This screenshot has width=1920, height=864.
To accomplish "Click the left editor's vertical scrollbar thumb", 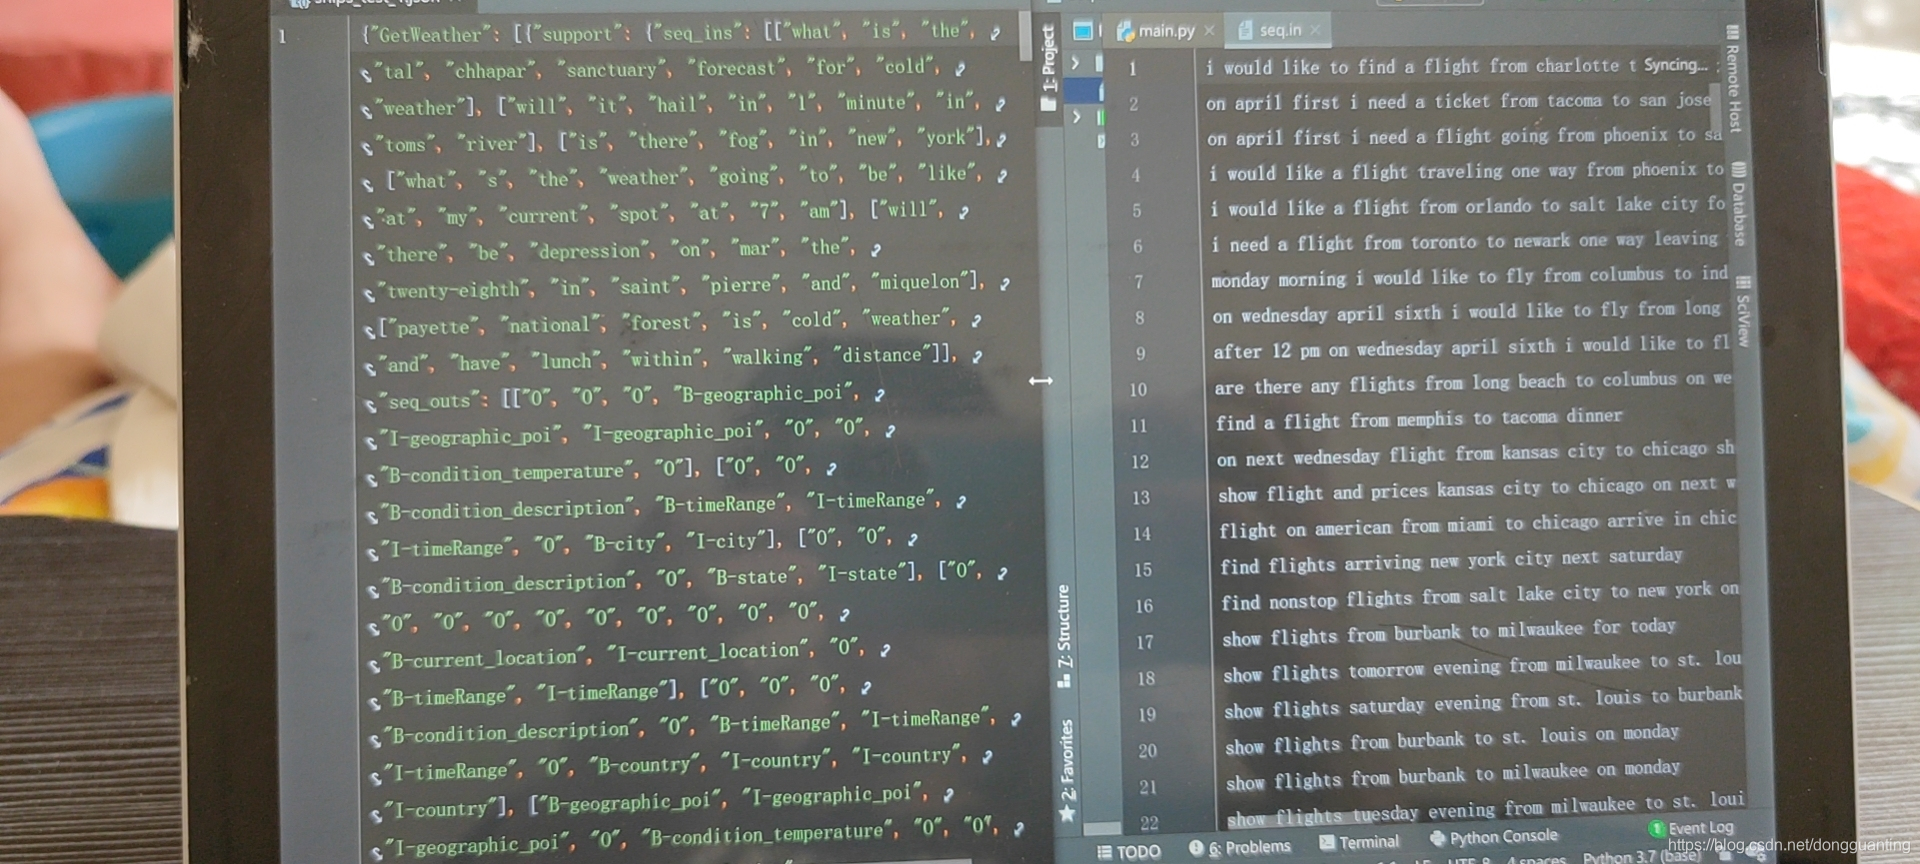I will [1025, 36].
